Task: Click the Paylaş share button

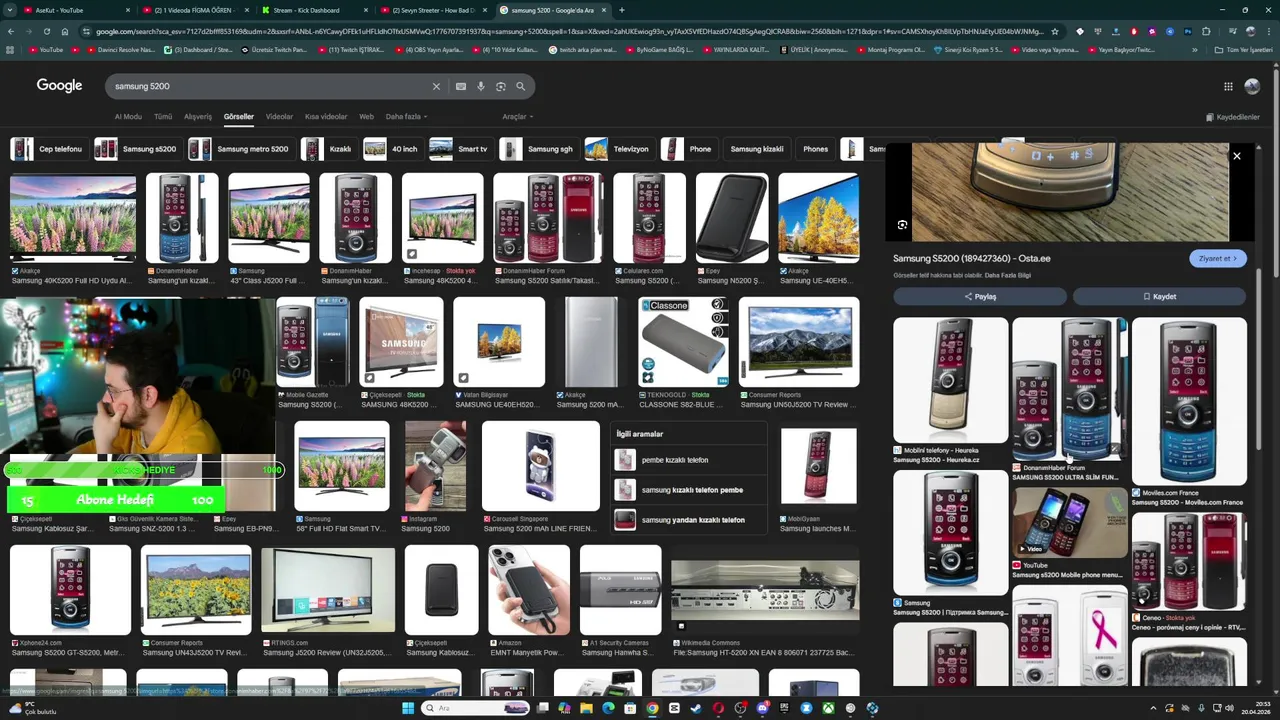Action: 980,297
